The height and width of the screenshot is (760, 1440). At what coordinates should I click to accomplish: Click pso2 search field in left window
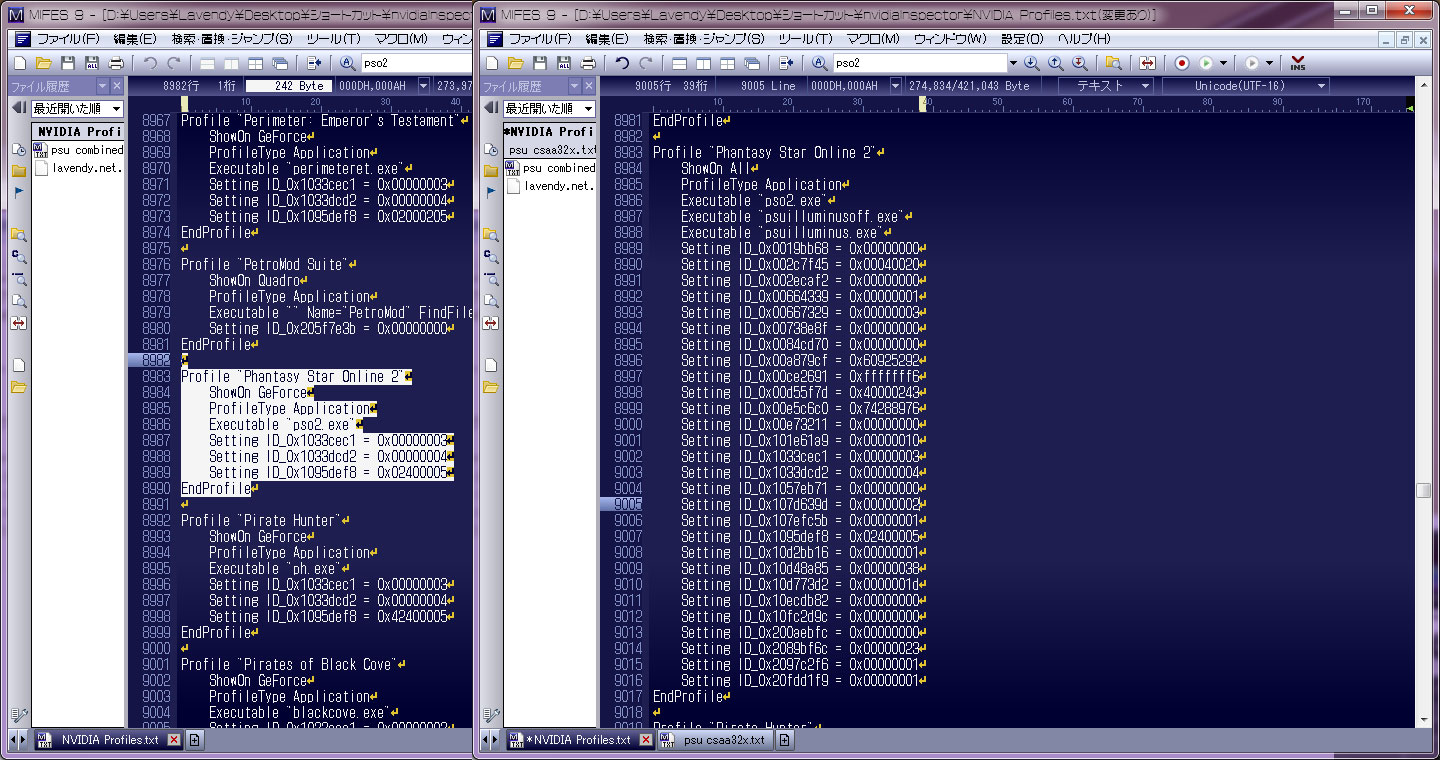pos(415,63)
